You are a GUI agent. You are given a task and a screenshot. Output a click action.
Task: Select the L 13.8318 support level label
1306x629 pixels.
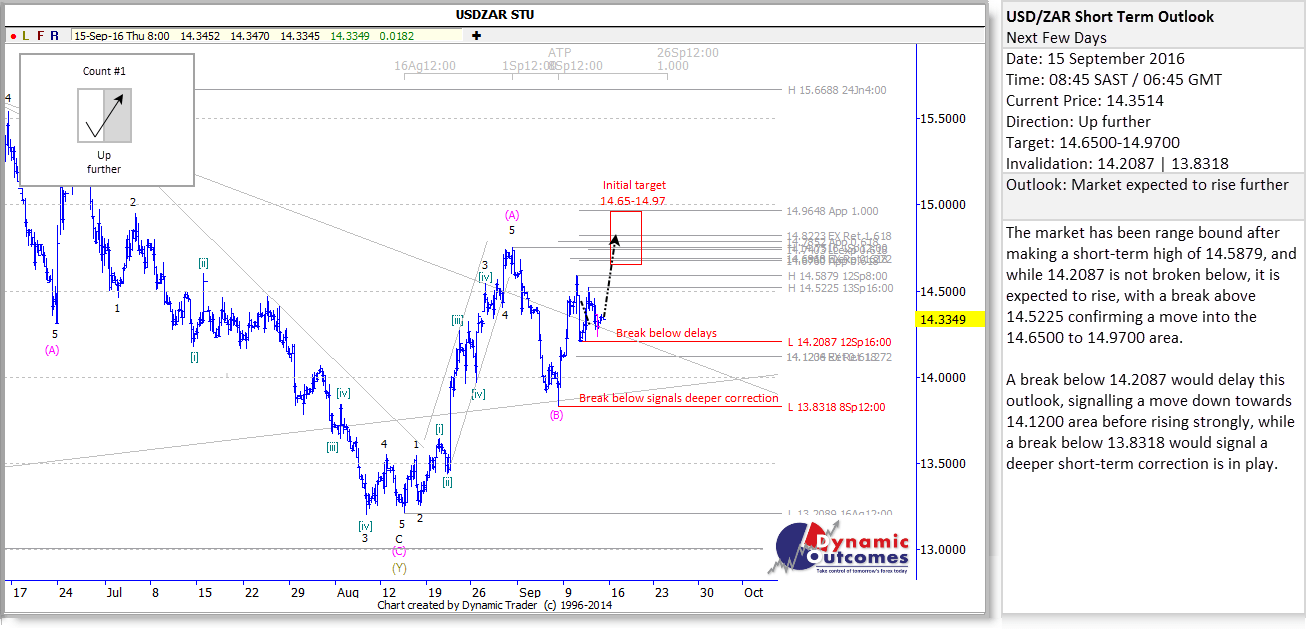pyautogui.click(x=836, y=407)
